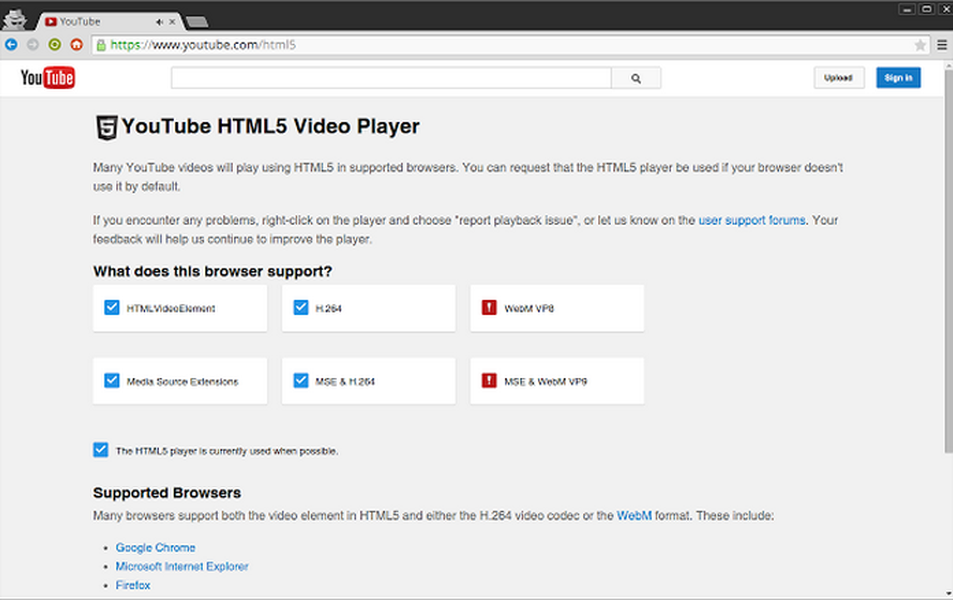Click the tab audio speaker icon
The width and height of the screenshot is (953, 600).
click(x=159, y=22)
